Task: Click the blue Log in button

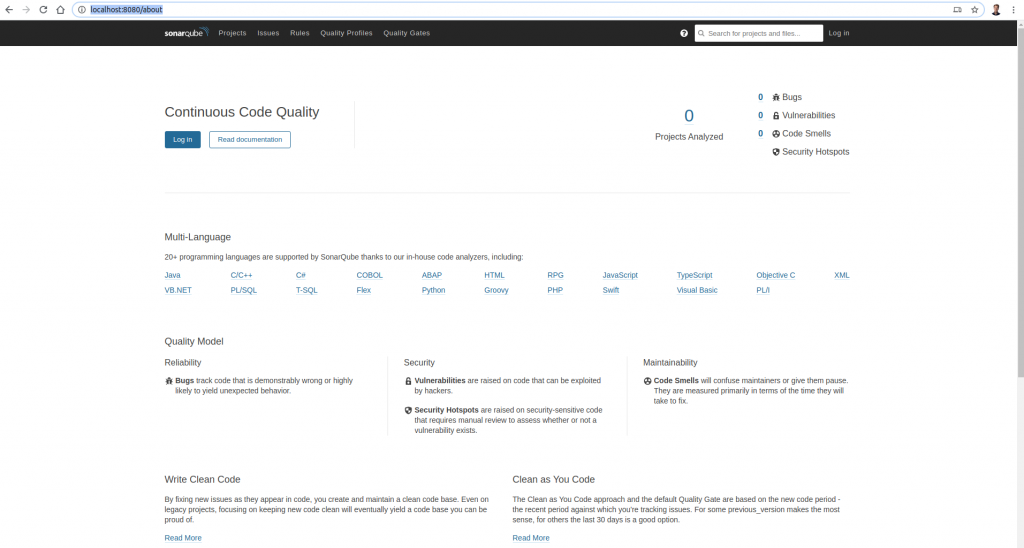Action: pos(183,140)
